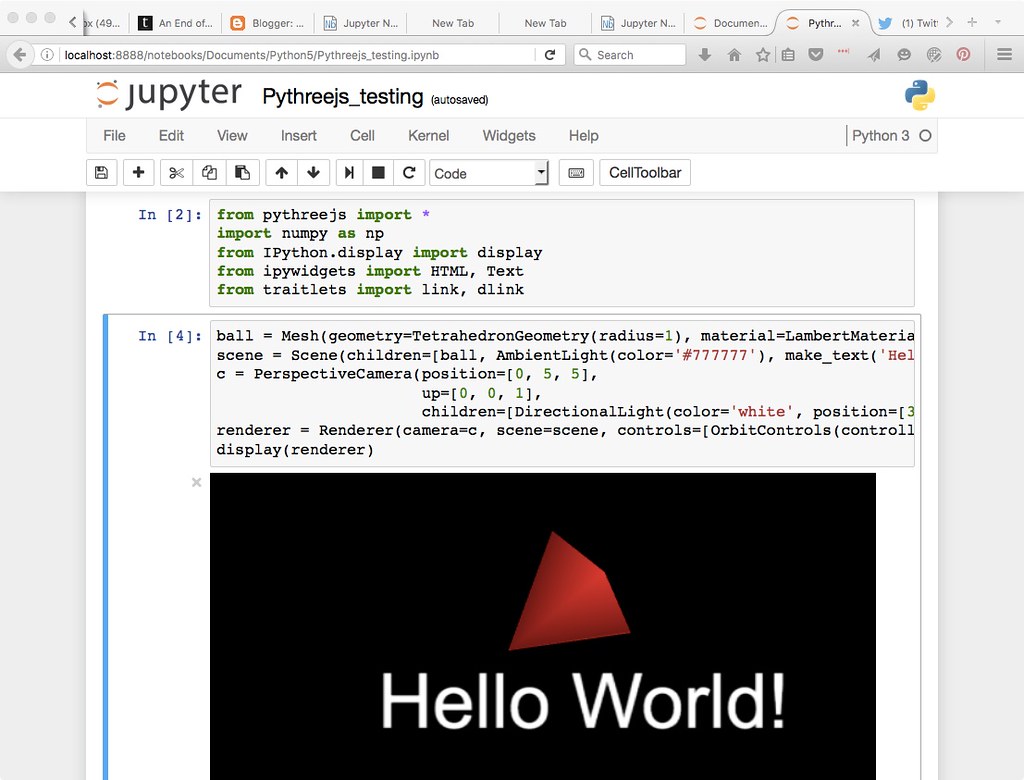The height and width of the screenshot is (780, 1024).
Task: Copy the selected cells
Action: coord(209,172)
